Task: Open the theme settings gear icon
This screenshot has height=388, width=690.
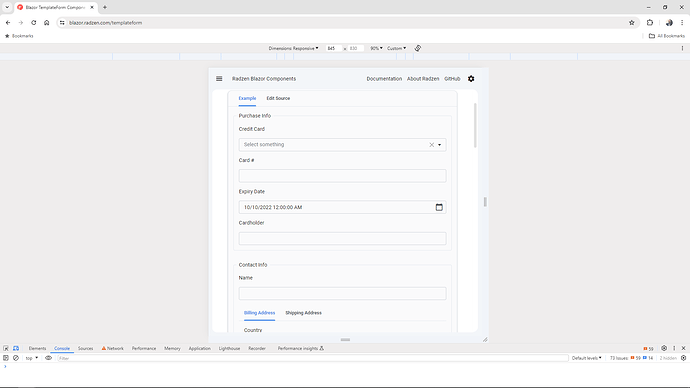Action: click(x=471, y=79)
